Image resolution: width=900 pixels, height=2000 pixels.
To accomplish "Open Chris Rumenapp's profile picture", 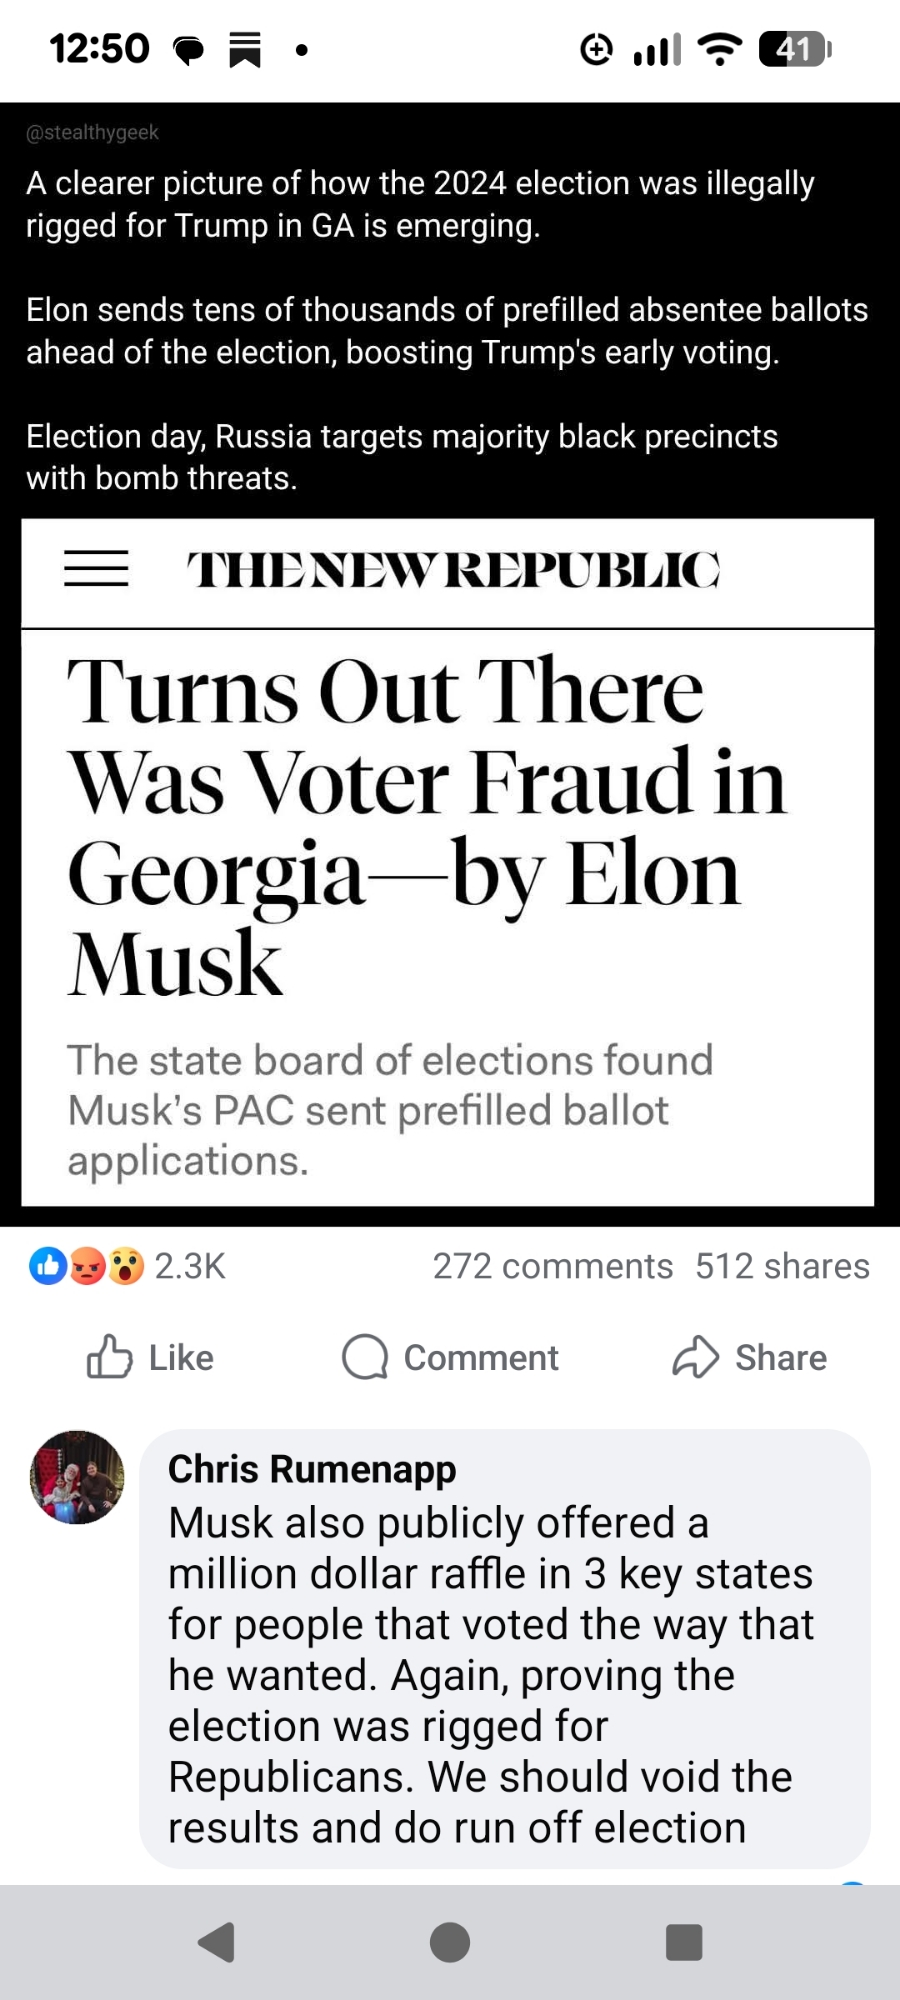I will (77, 1476).
